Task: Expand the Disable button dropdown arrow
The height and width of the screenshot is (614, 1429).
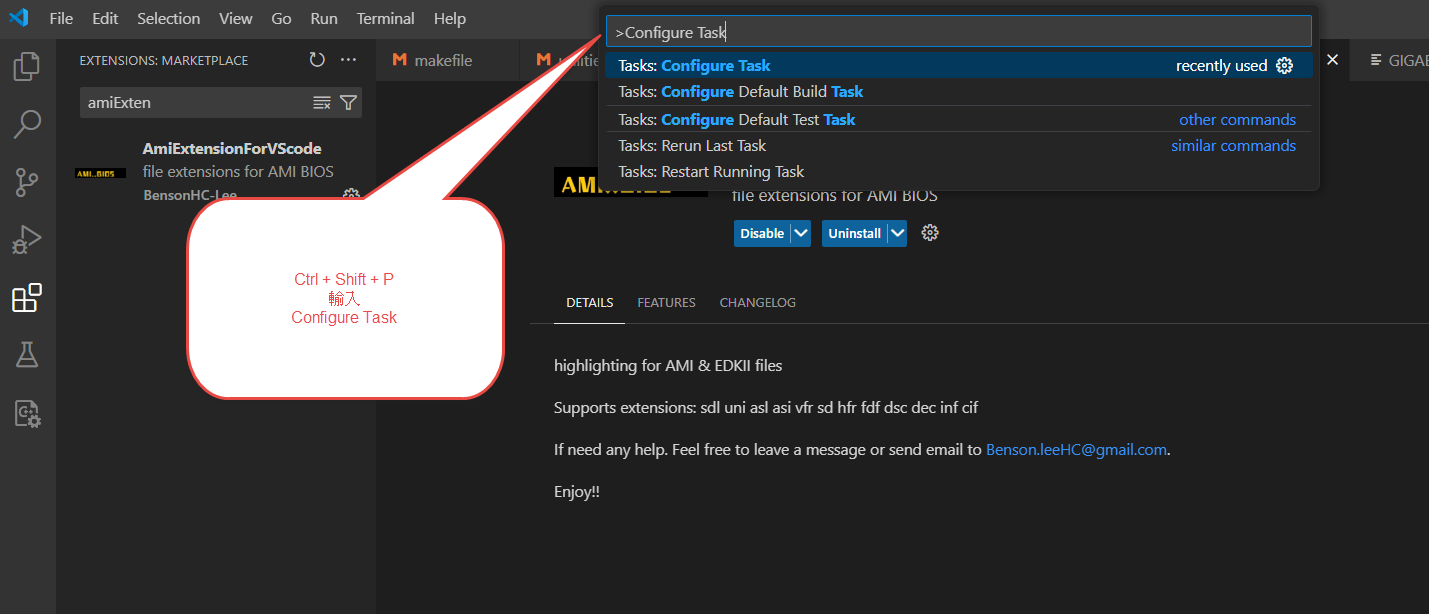Action: coord(800,233)
